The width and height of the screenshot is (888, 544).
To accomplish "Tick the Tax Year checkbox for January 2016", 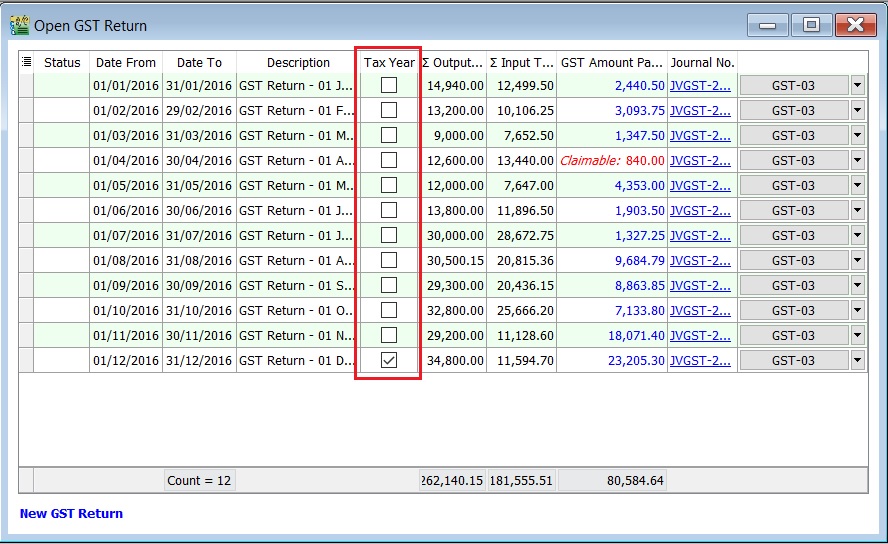I will click(x=389, y=86).
